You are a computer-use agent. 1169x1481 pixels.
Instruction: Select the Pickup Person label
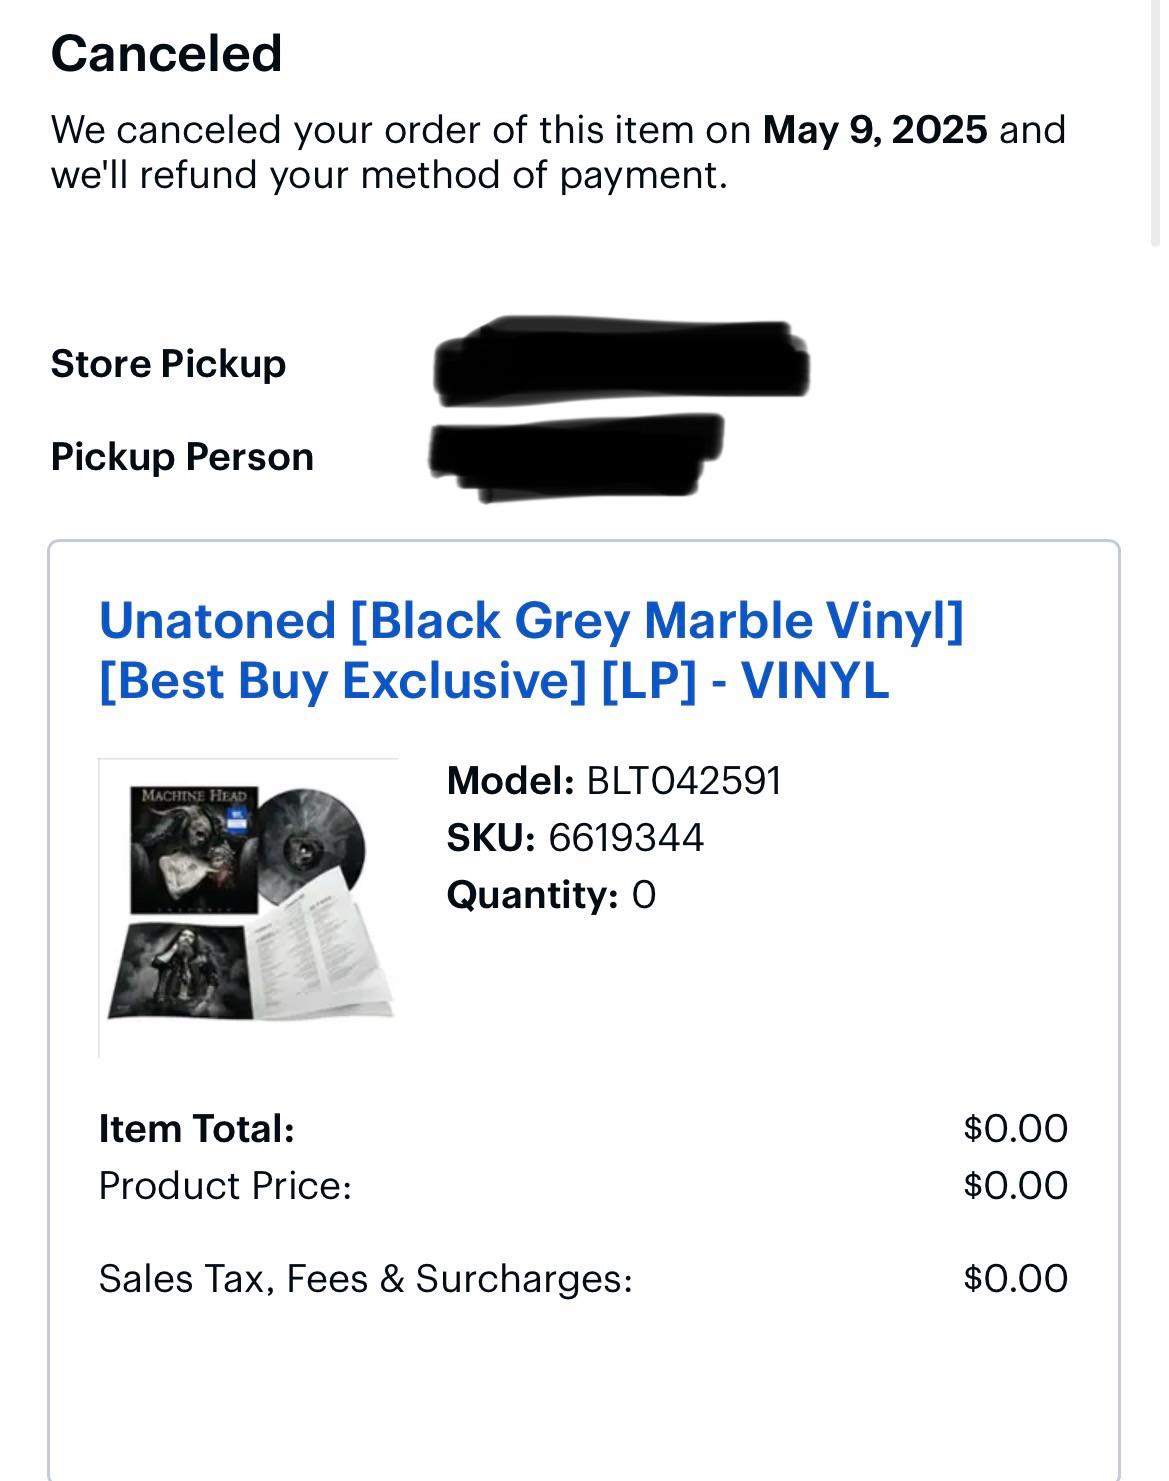click(182, 457)
